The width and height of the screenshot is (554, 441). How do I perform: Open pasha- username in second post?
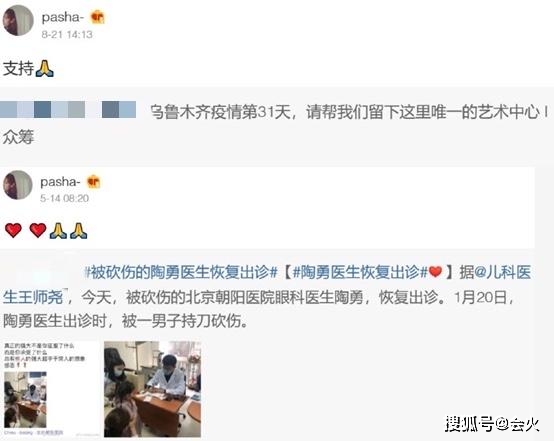coord(60,182)
